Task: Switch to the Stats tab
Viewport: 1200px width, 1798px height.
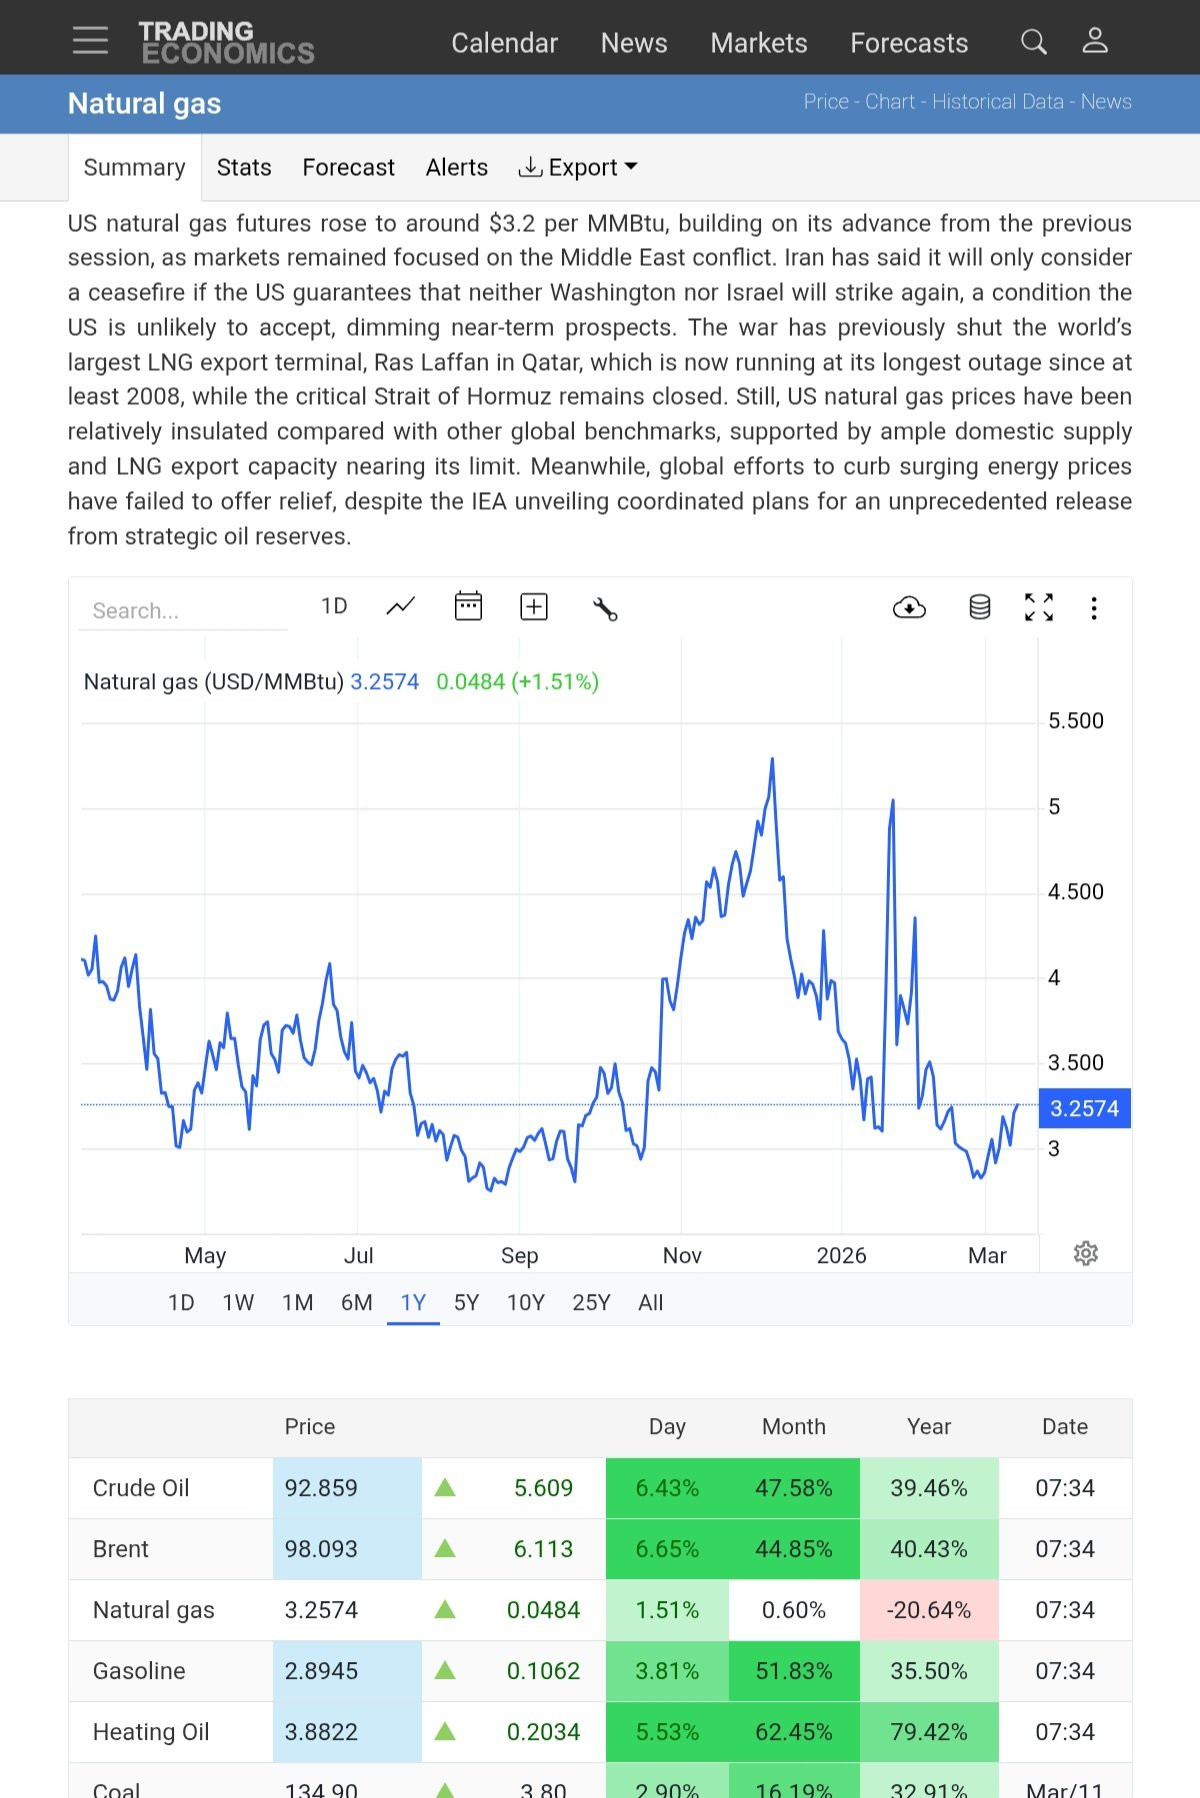Action: (244, 168)
